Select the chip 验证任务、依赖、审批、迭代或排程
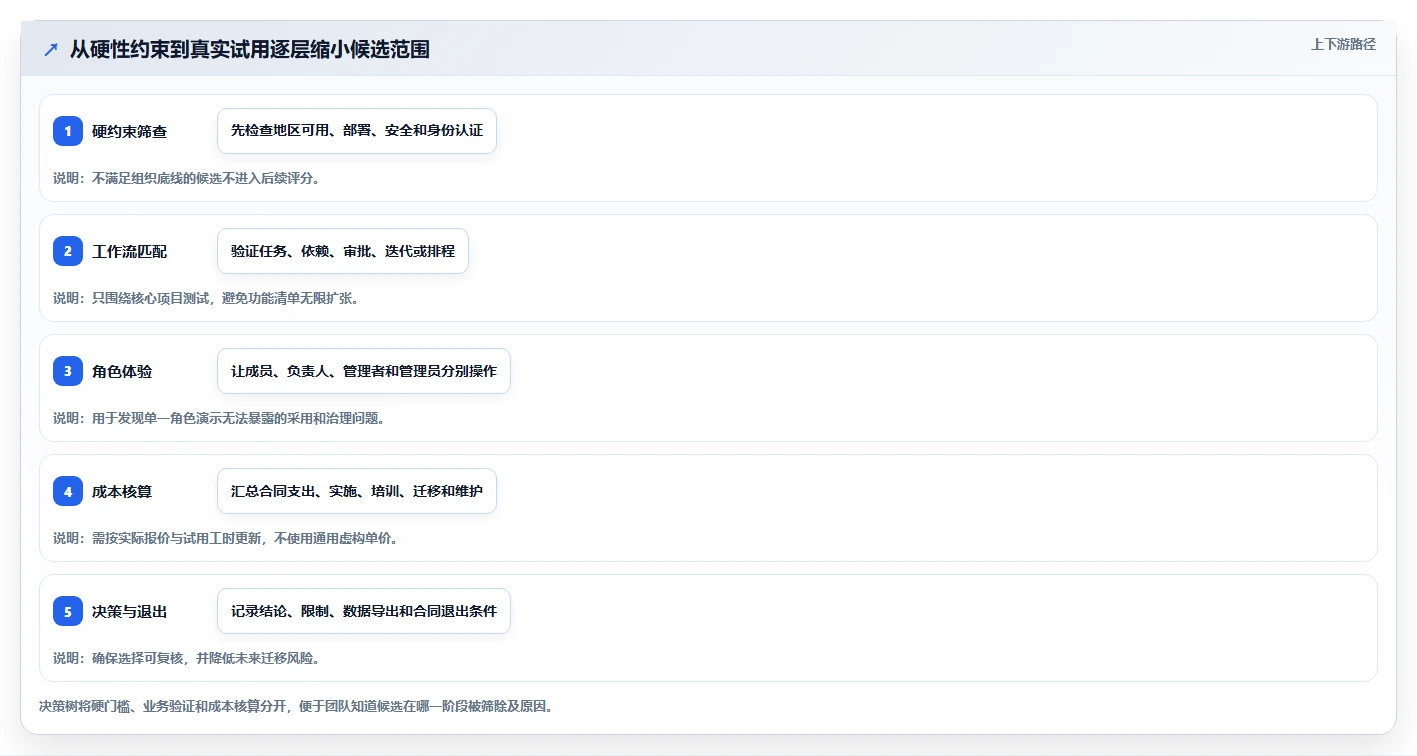This screenshot has width=1417, height=756. tap(343, 251)
